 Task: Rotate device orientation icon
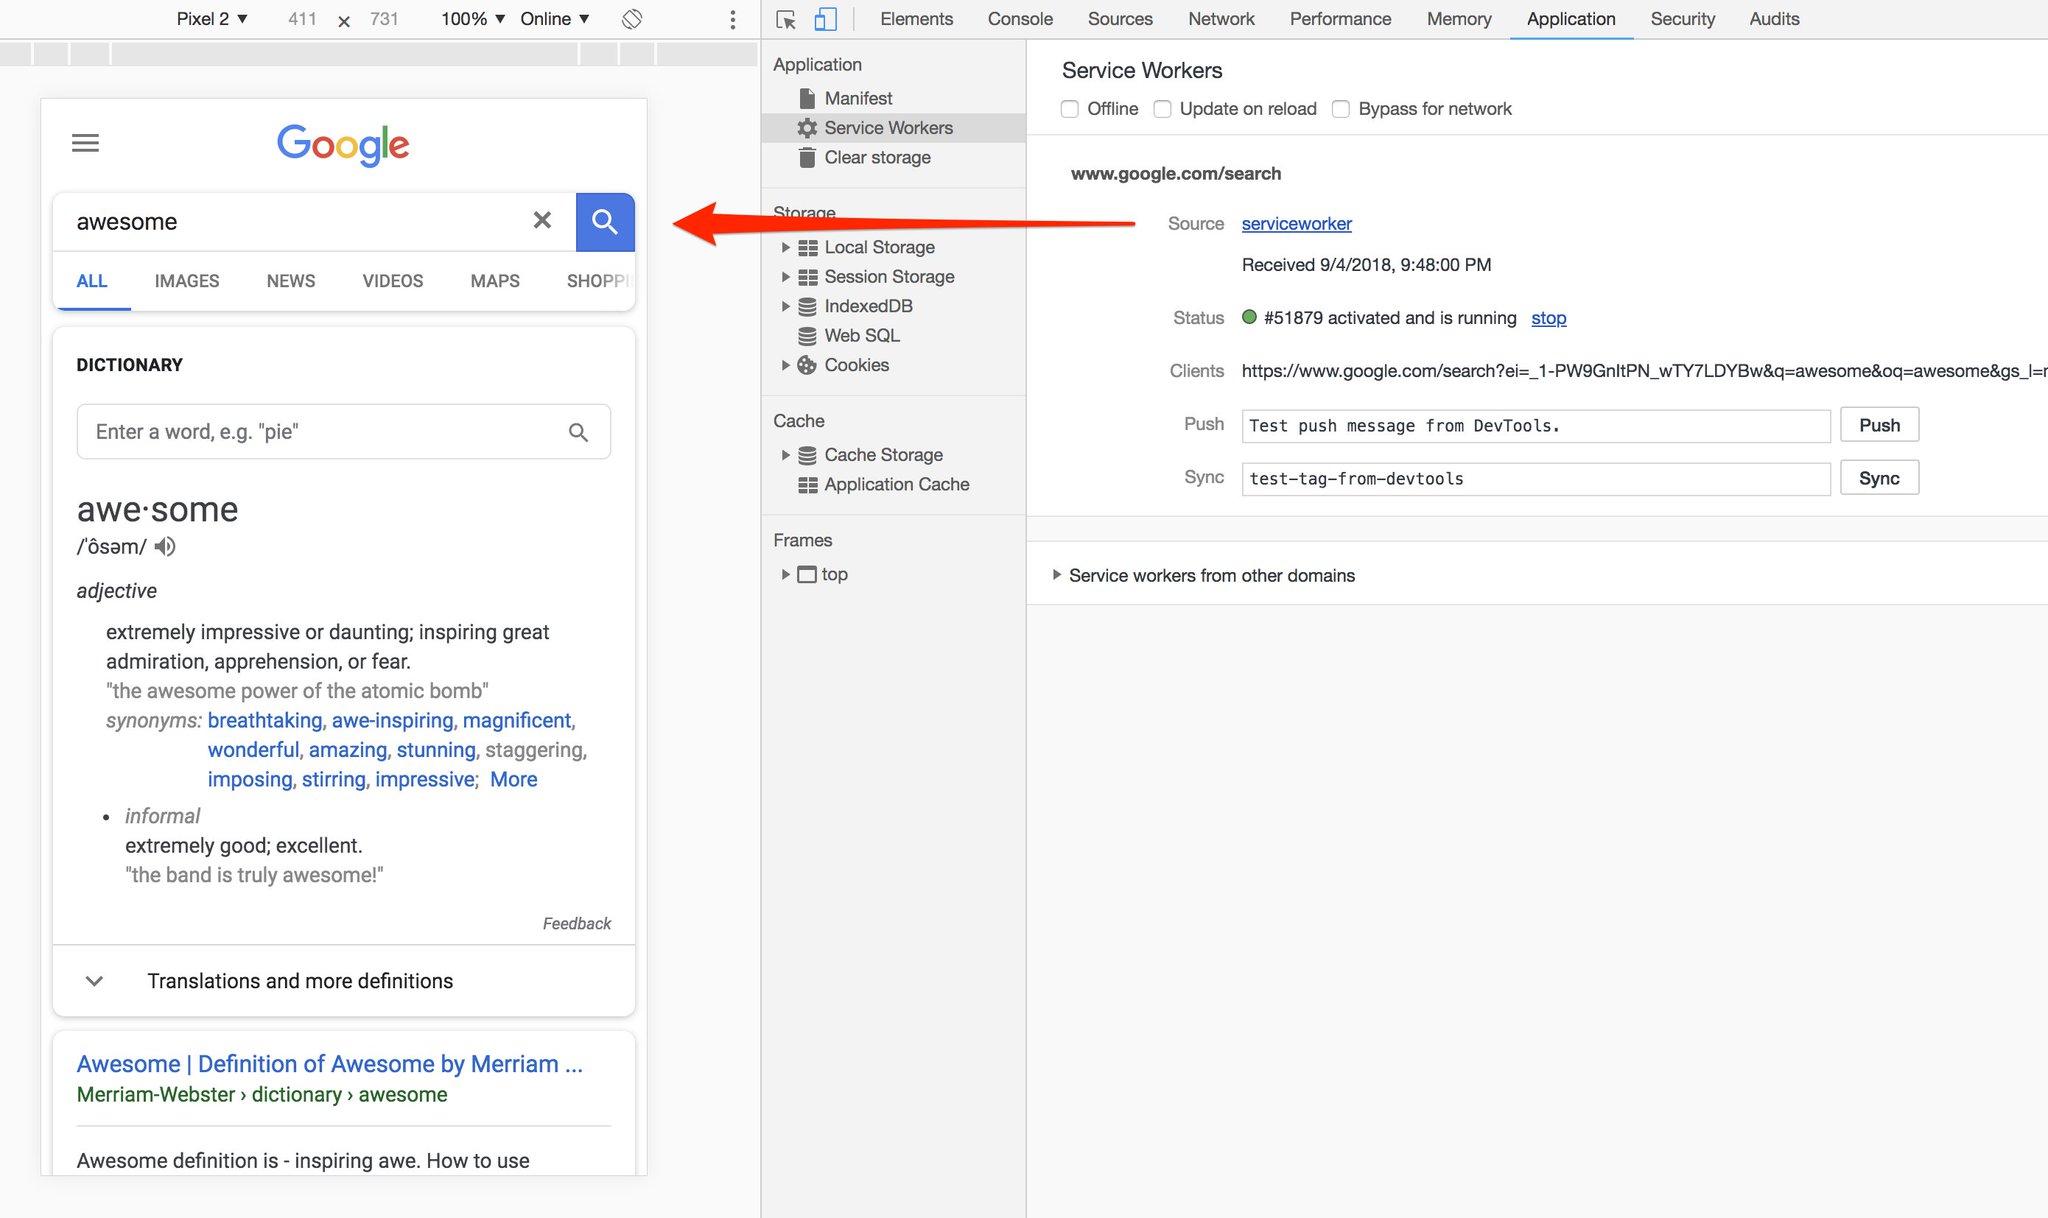631,19
